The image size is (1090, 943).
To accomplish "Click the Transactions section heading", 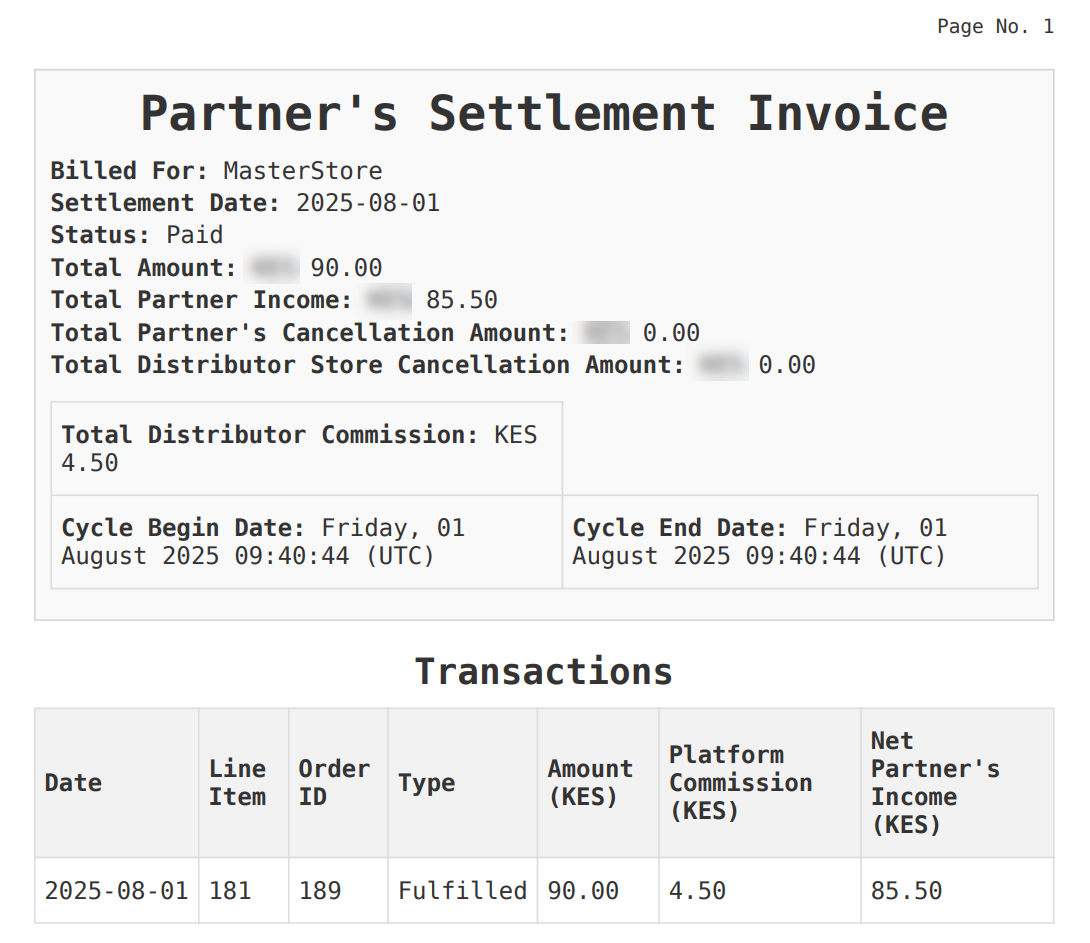I will (x=544, y=671).
